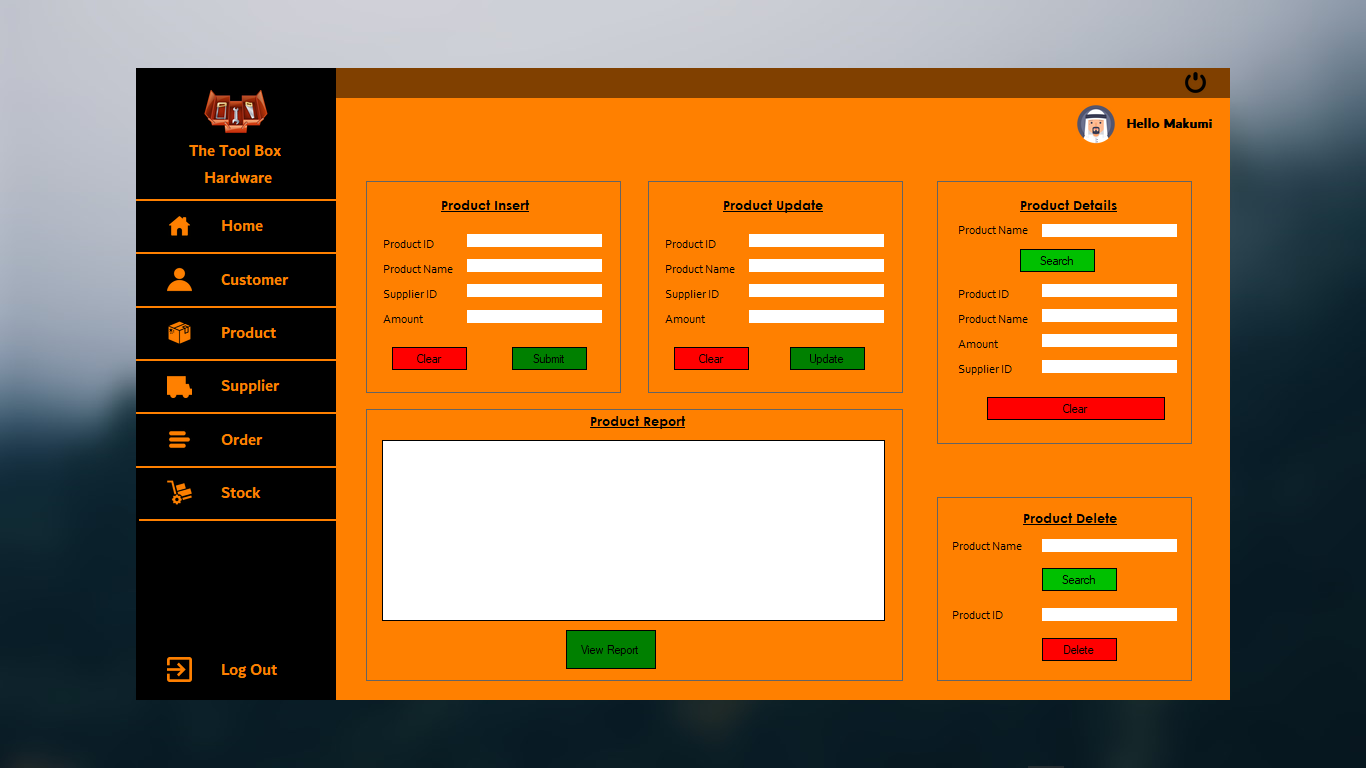Delete the product in Product Delete panel
Viewport: 1366px width, 768px height.
click(1079, 649)
